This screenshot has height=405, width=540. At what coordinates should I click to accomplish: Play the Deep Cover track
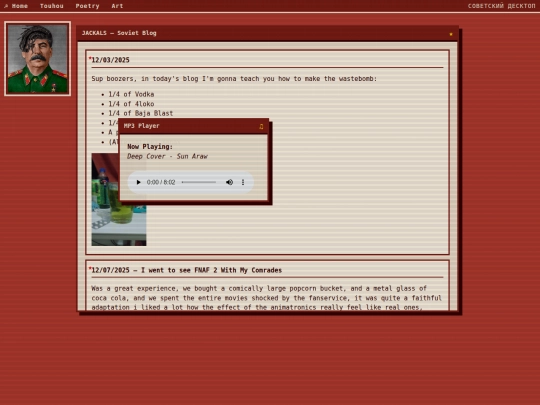pos(138,182)
